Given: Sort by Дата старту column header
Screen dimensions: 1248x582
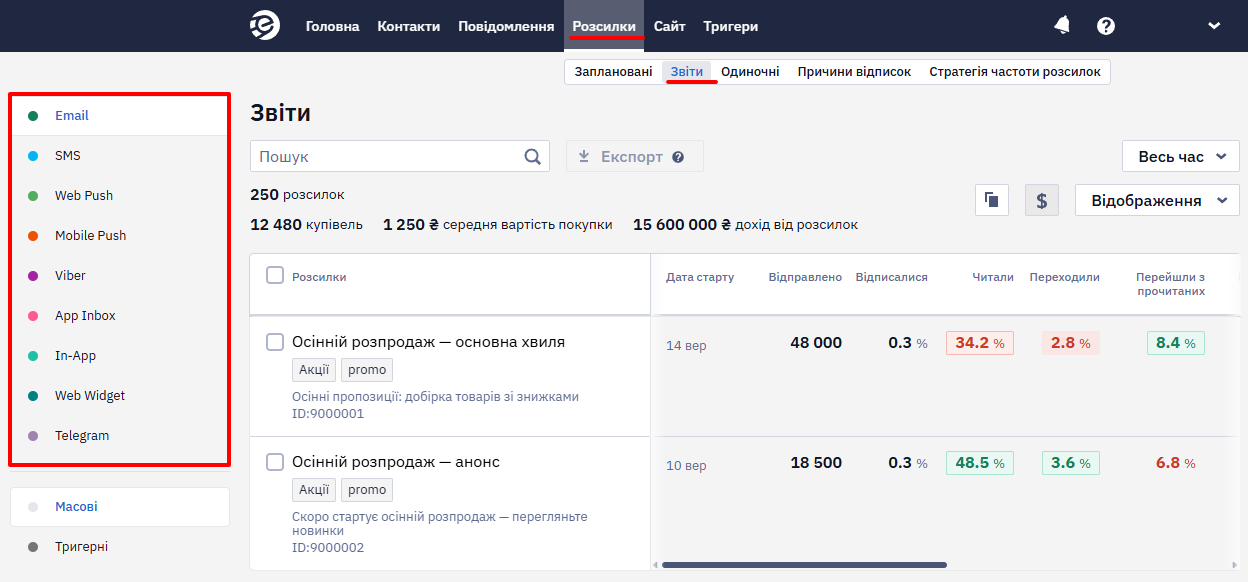Looking at the screenshot, I should coord(700,277).
